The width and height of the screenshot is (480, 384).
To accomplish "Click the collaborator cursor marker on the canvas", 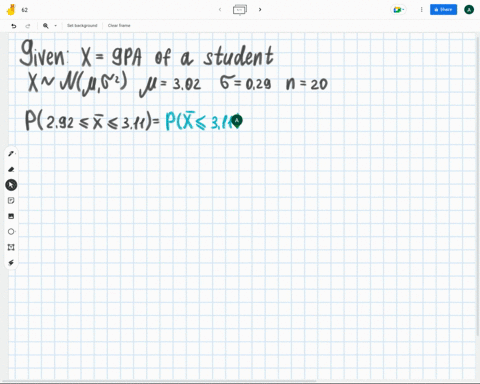I will click(x=237, y=121).
